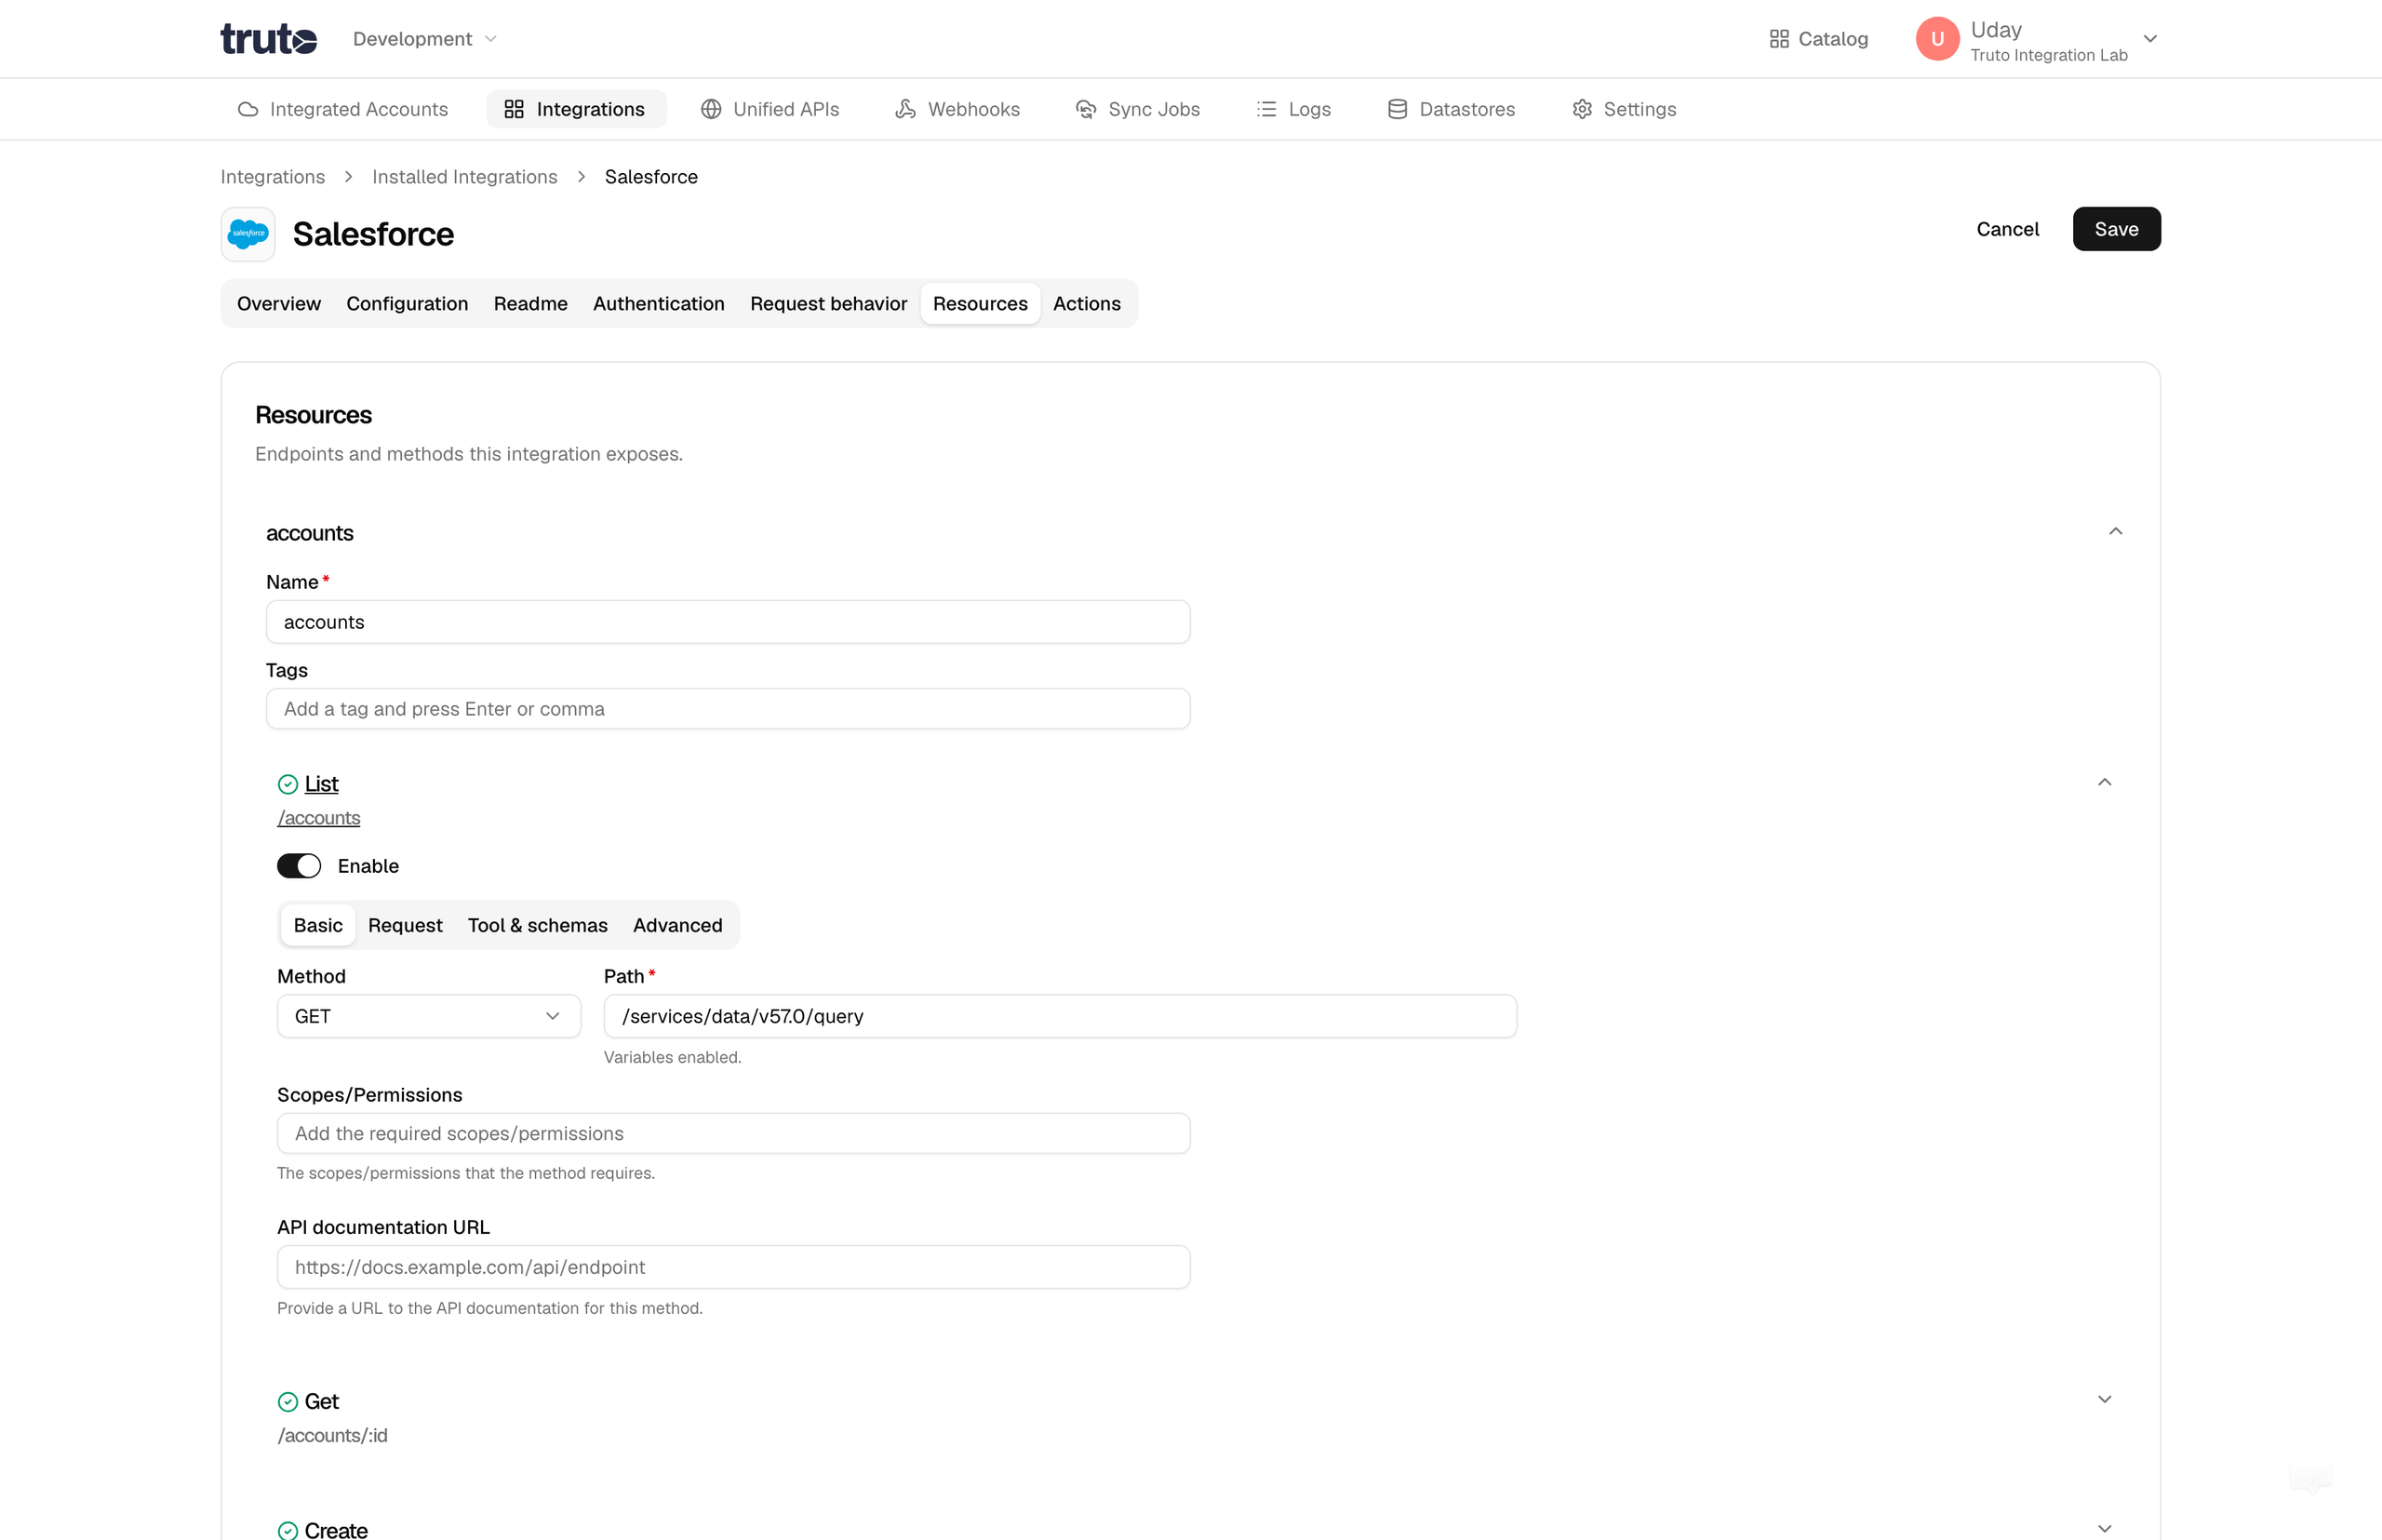Screen dimensions: 2382x1540
Task: Click the List method green check icon
Action: 288,784
